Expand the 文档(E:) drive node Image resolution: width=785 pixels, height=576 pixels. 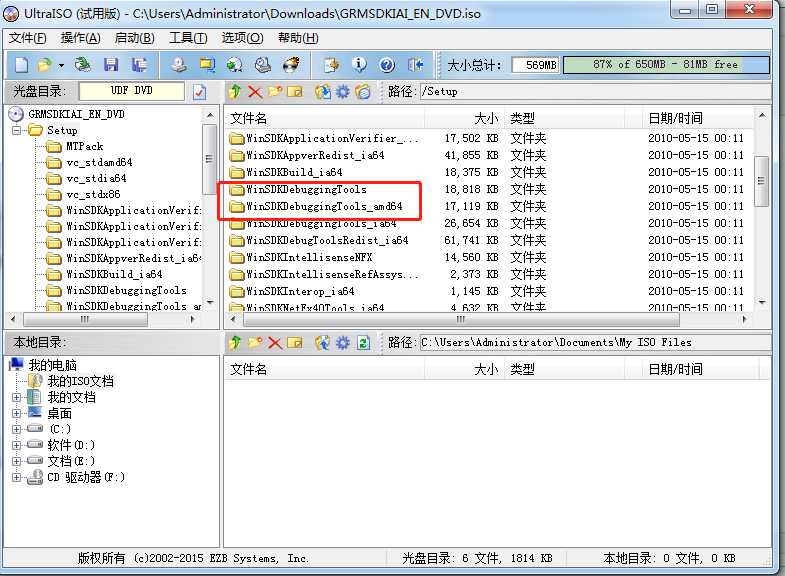(x=17, y=461)
